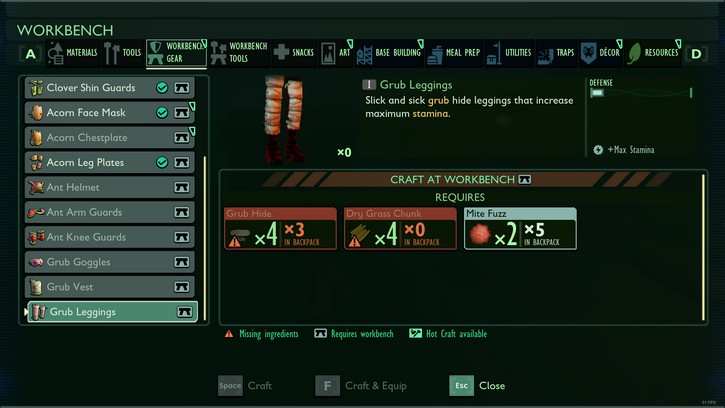
Task: Select the Tools category hammer icon
Action: click(x=111, y=53)
